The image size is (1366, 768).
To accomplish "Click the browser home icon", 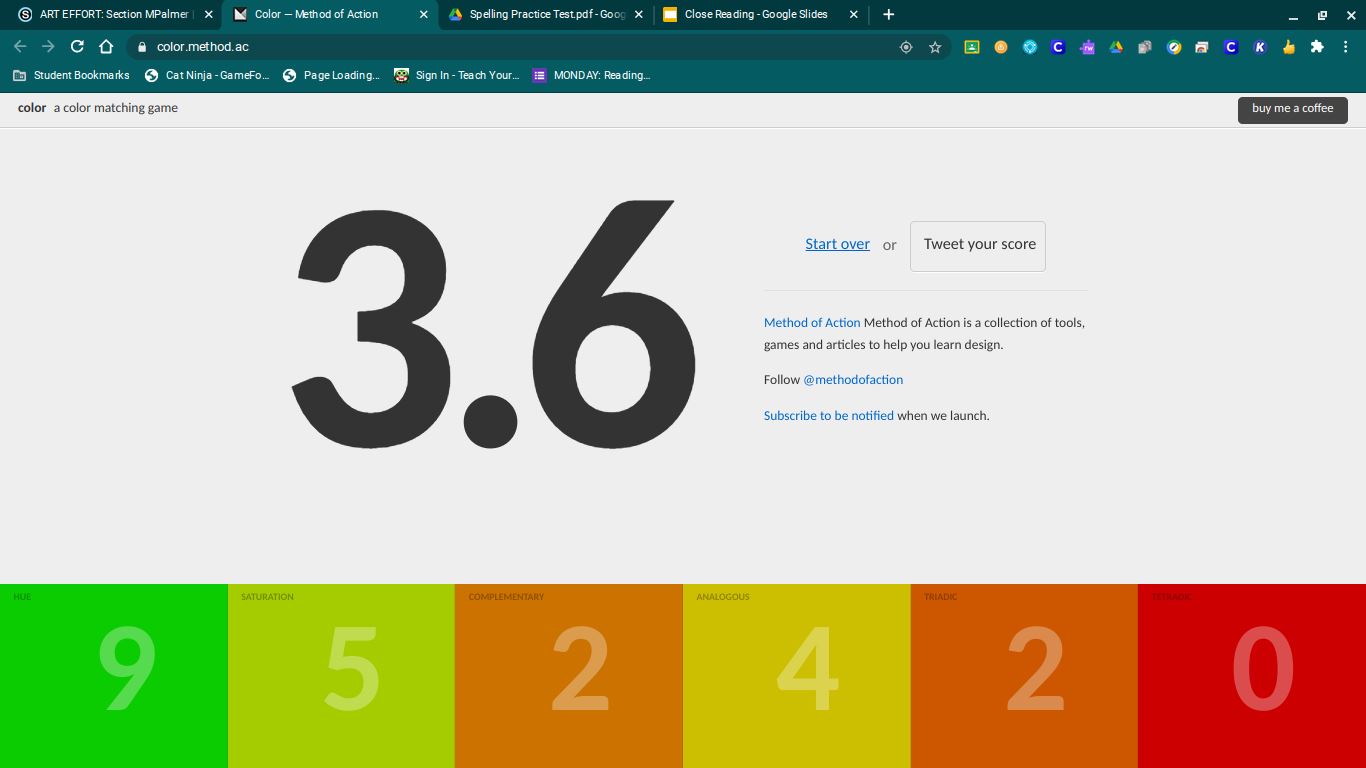I will [106, 47].
